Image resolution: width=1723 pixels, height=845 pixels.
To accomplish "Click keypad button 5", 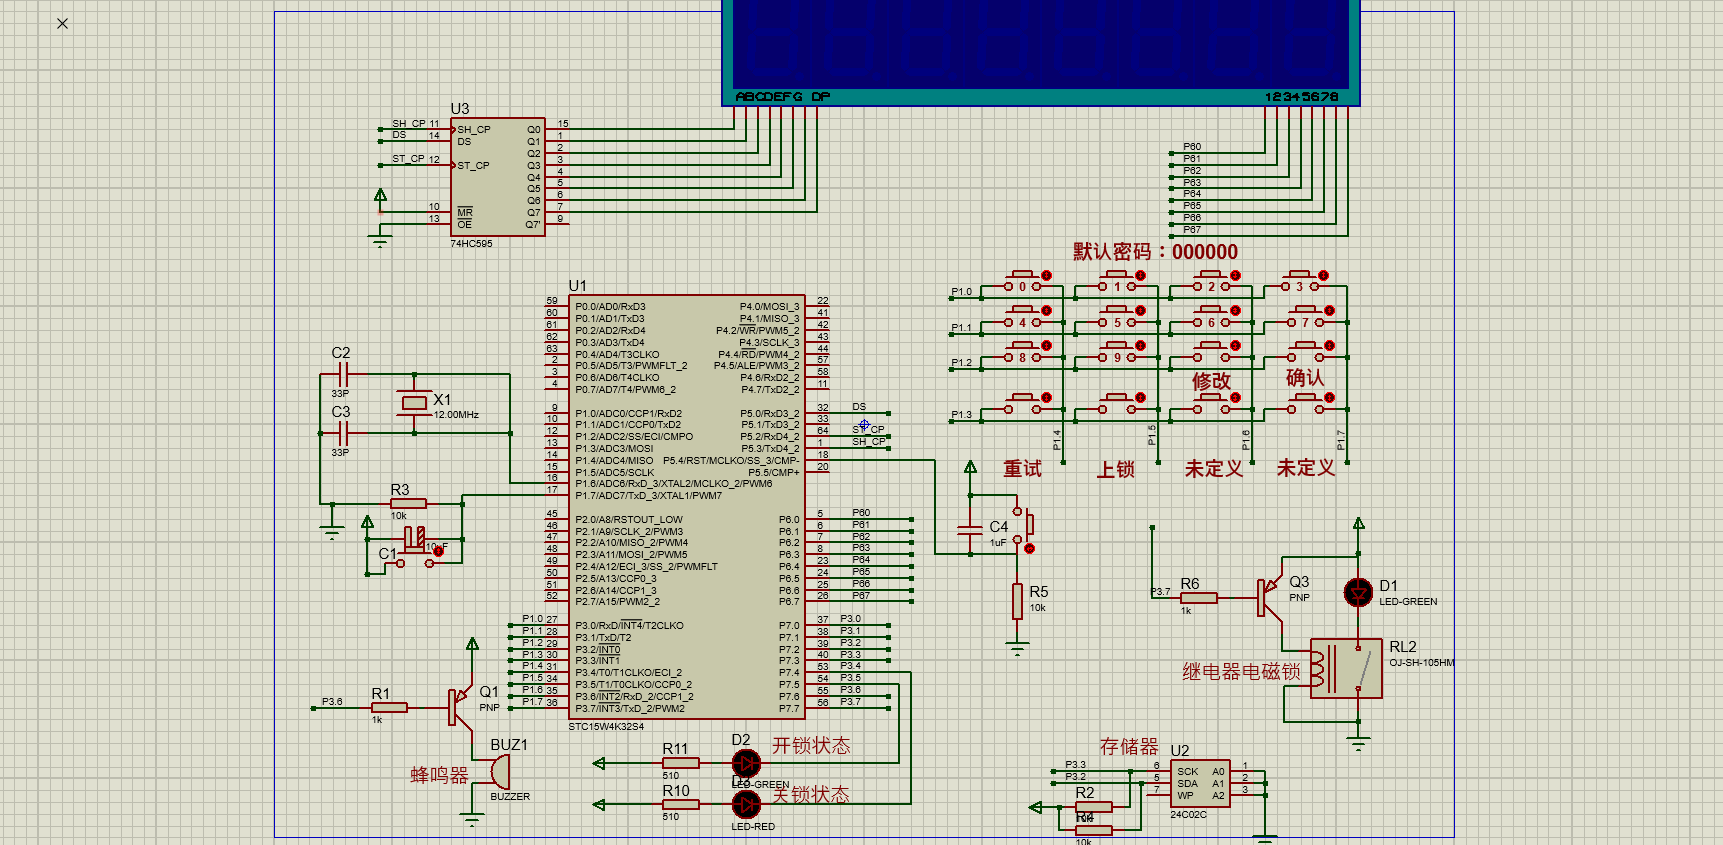I will click(1117, 317).
